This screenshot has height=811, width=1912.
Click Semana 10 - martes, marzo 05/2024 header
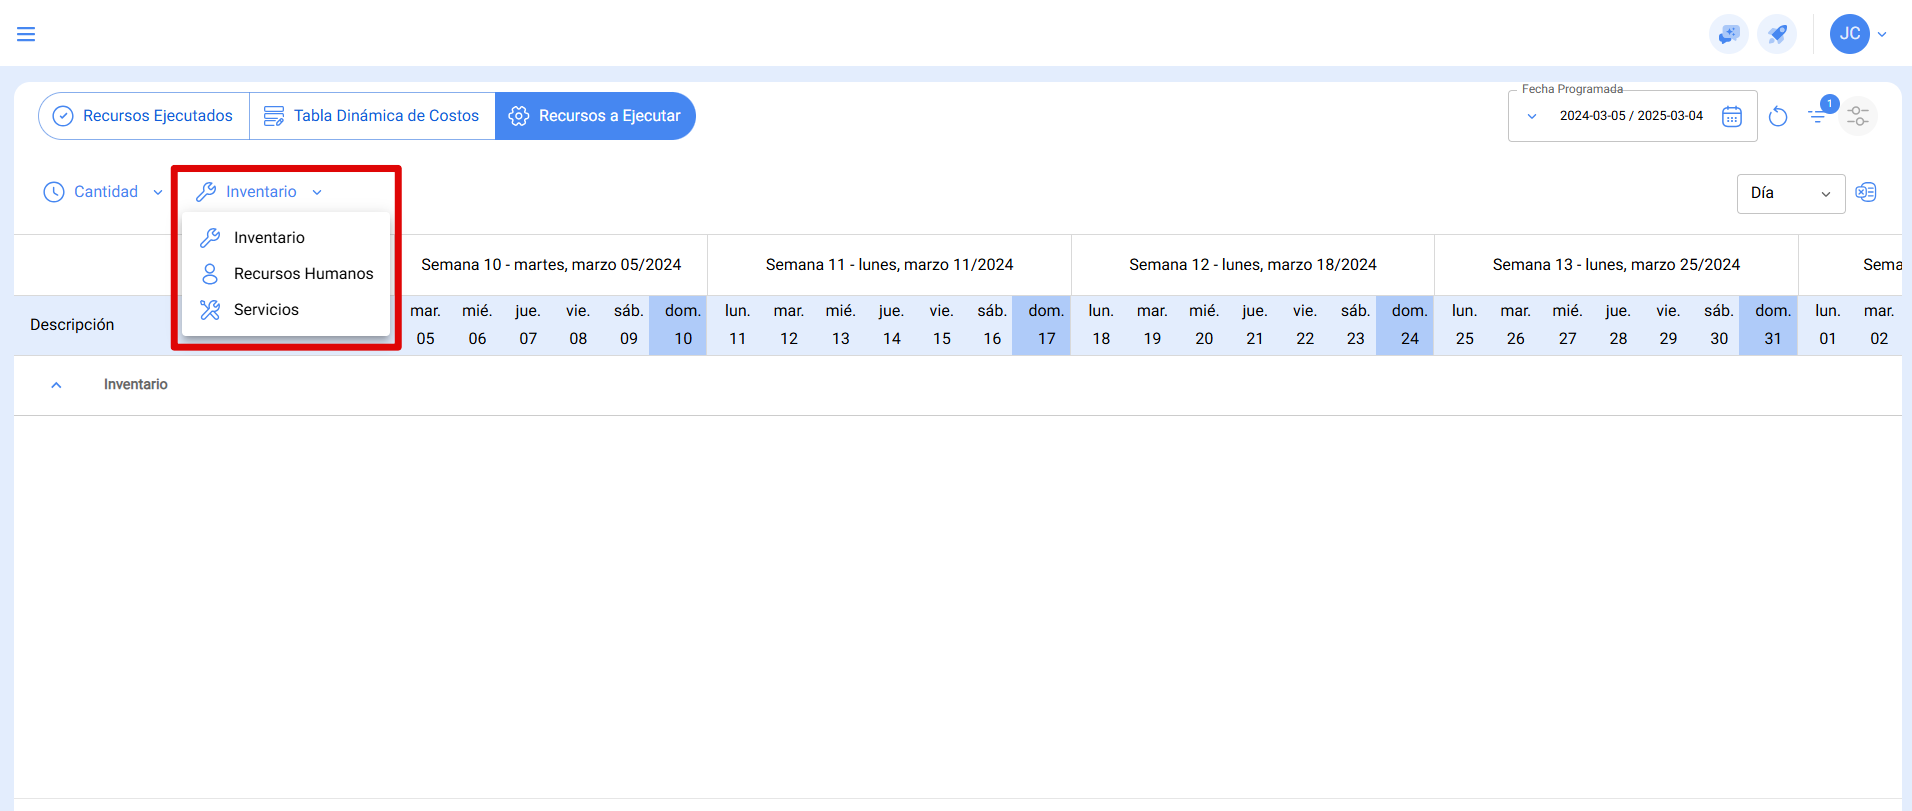[x=551, y=265]
